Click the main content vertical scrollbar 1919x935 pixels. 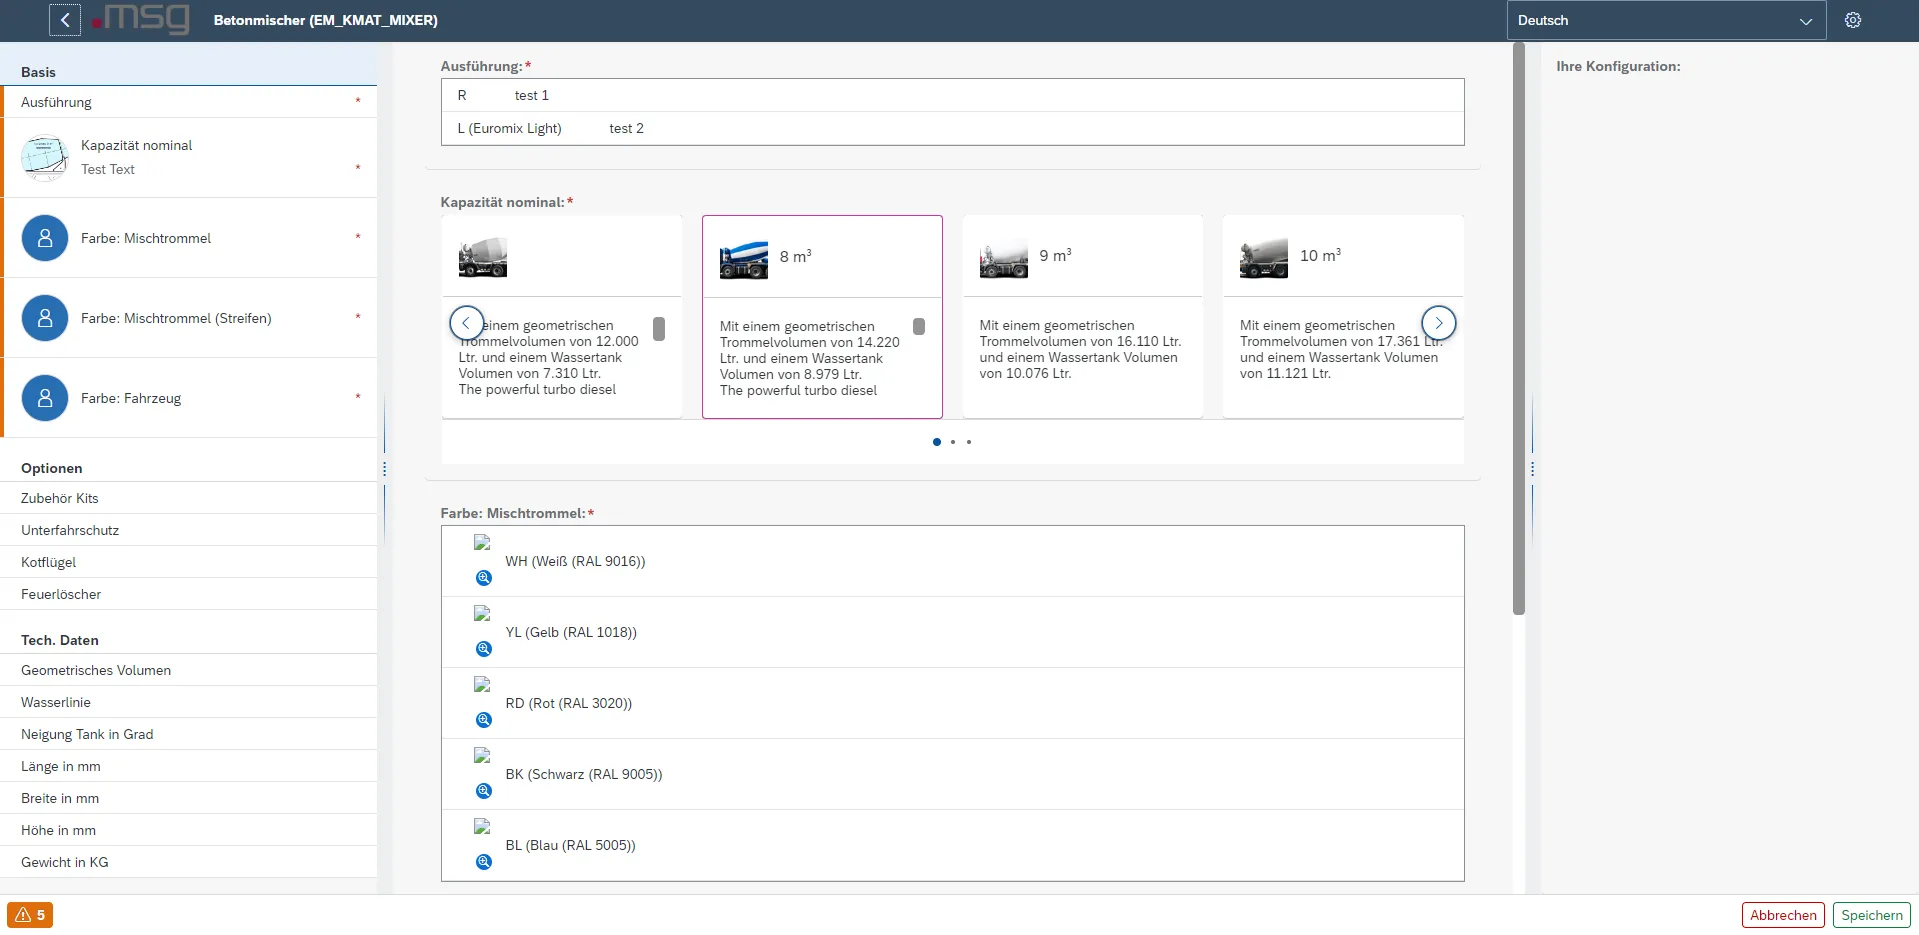[x=1518, y=330]
